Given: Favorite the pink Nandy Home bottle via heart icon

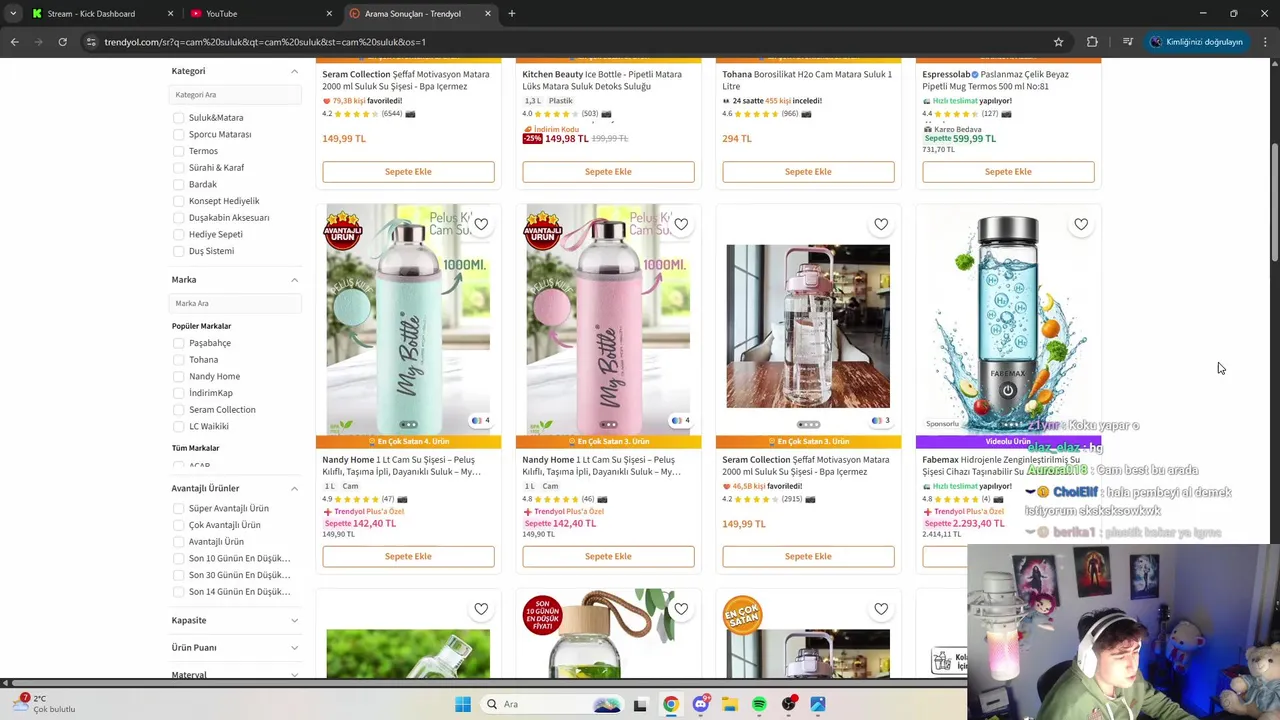Looking at the screenshot, I should coord(681,224).
